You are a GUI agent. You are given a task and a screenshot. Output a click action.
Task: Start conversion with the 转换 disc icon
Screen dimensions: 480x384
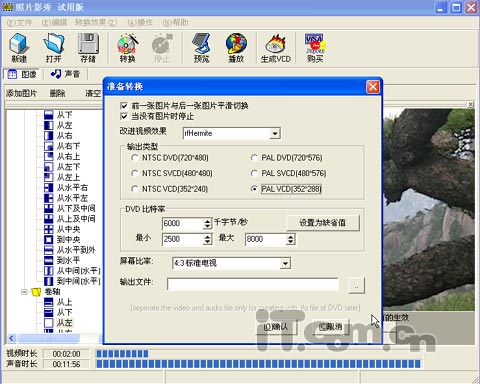(127, 48)
